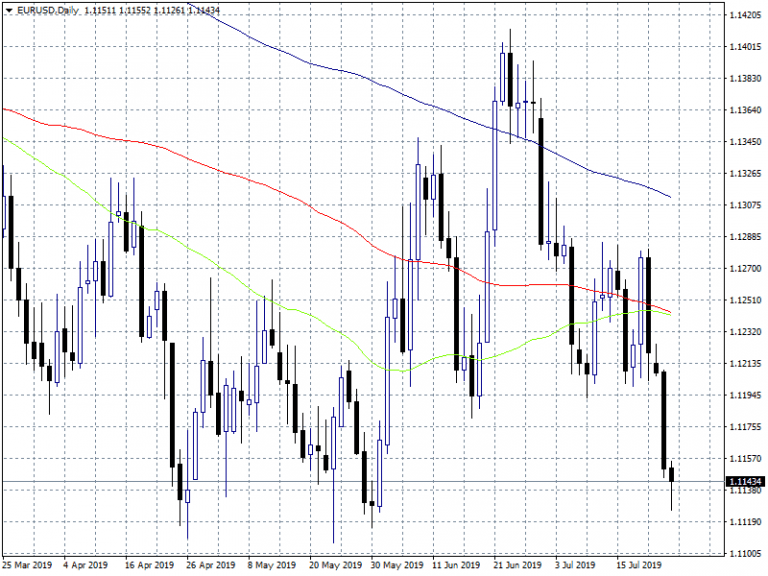Viewport: 768px width, 576px height.
Task: Click the 25 Mar 2019 date label
Action: 27,565
